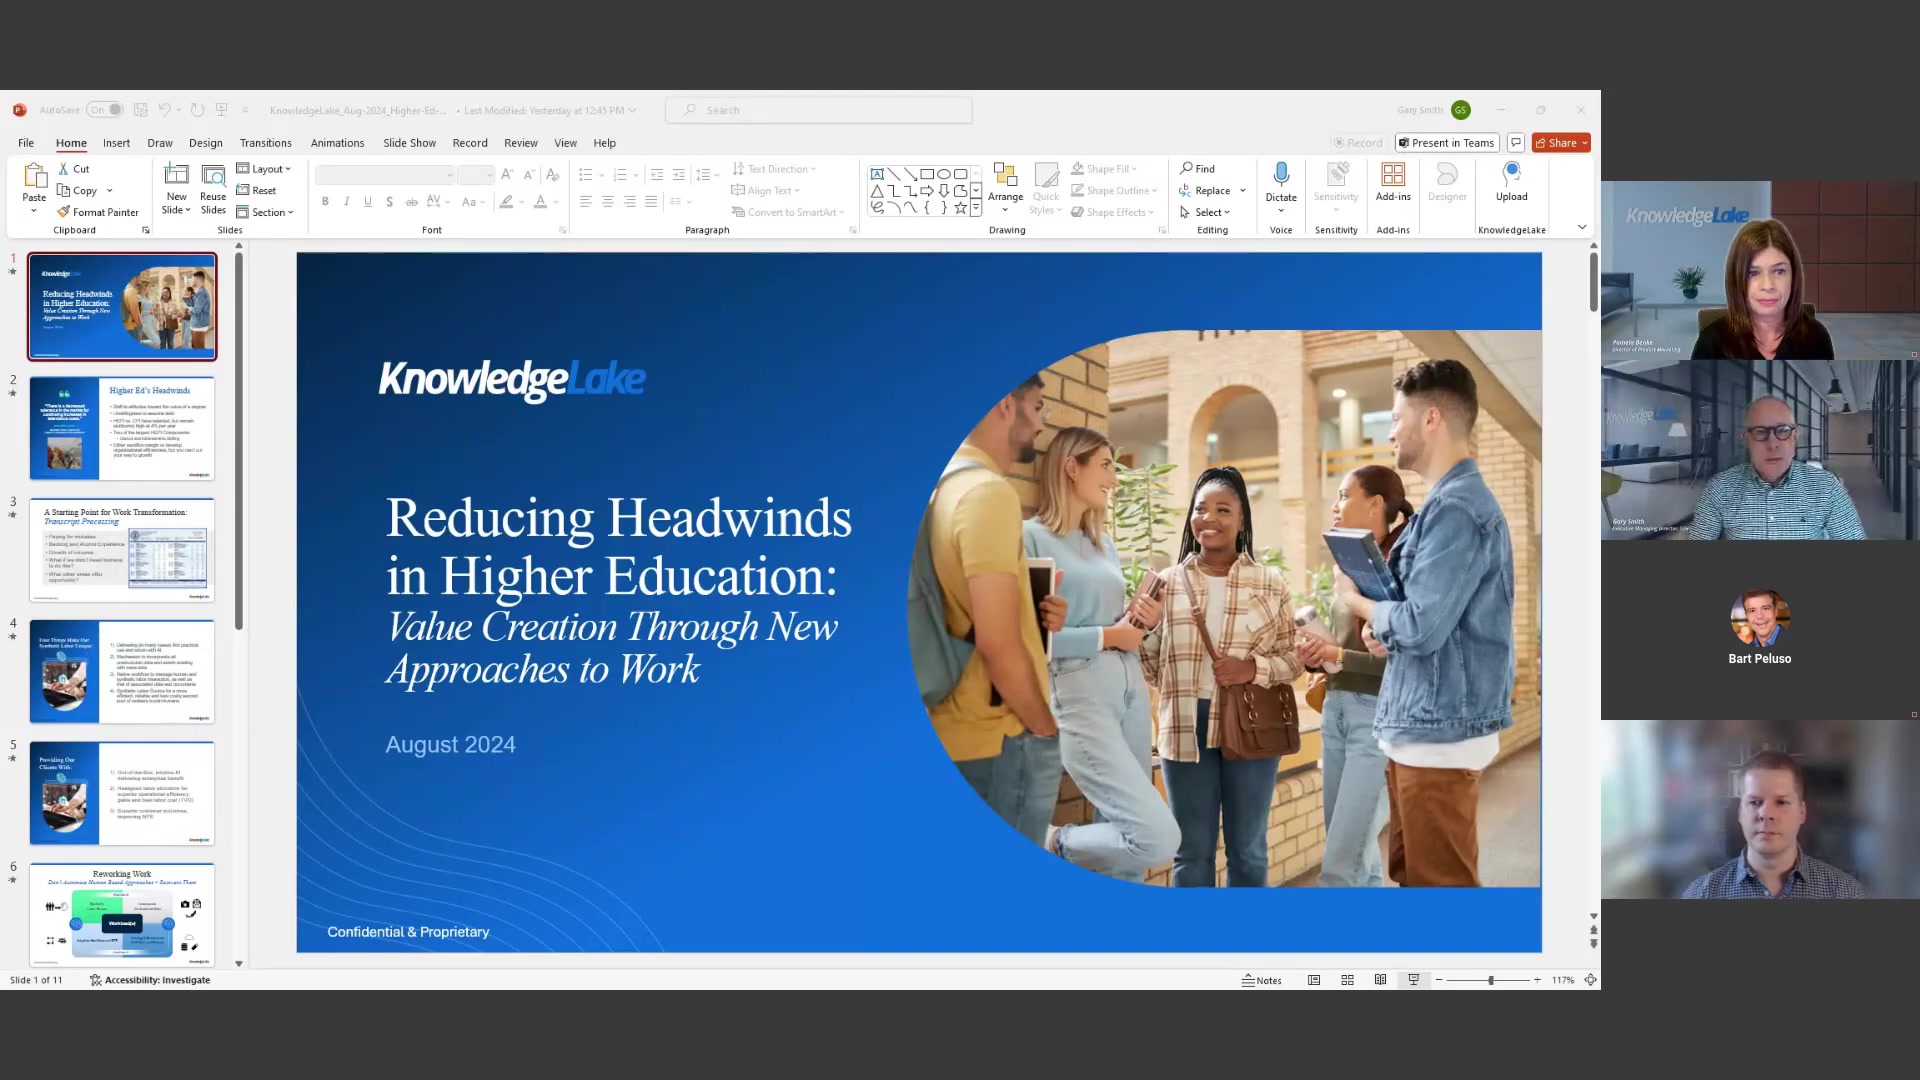Switch to the Transitions tab

pyautogui.click(x=266, y=143)
